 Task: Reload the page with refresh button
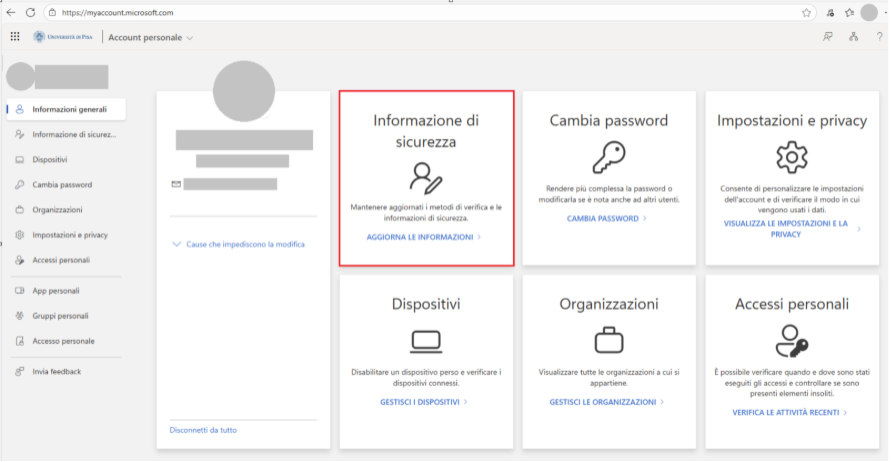click(30, 13)
